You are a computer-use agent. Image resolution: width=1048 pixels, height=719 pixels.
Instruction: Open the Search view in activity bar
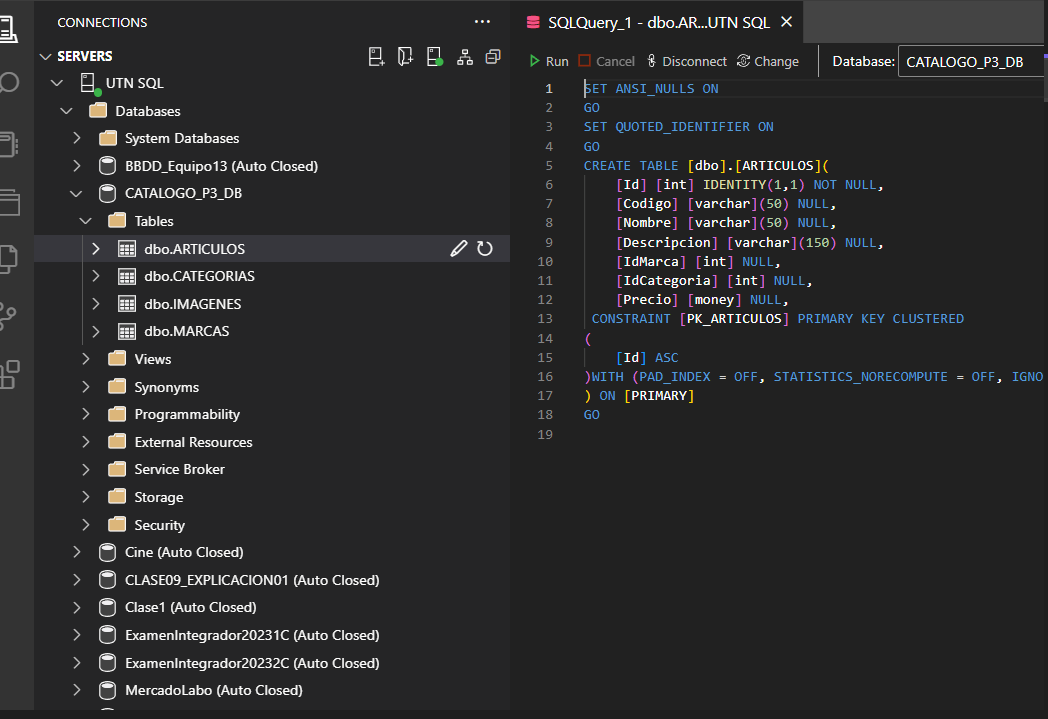pos(10,82)
